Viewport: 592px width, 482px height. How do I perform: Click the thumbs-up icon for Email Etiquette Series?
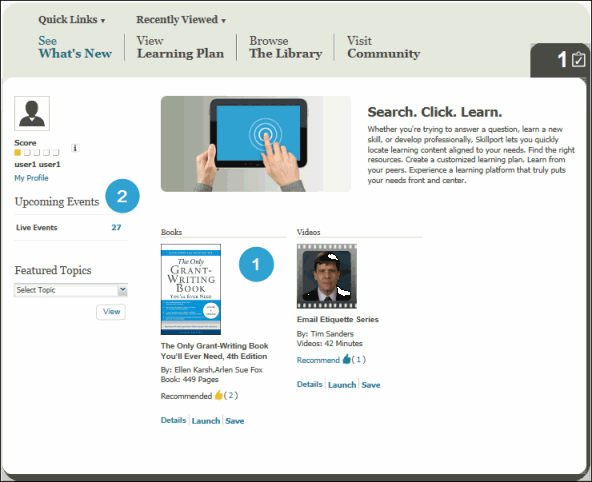(346, 359)
